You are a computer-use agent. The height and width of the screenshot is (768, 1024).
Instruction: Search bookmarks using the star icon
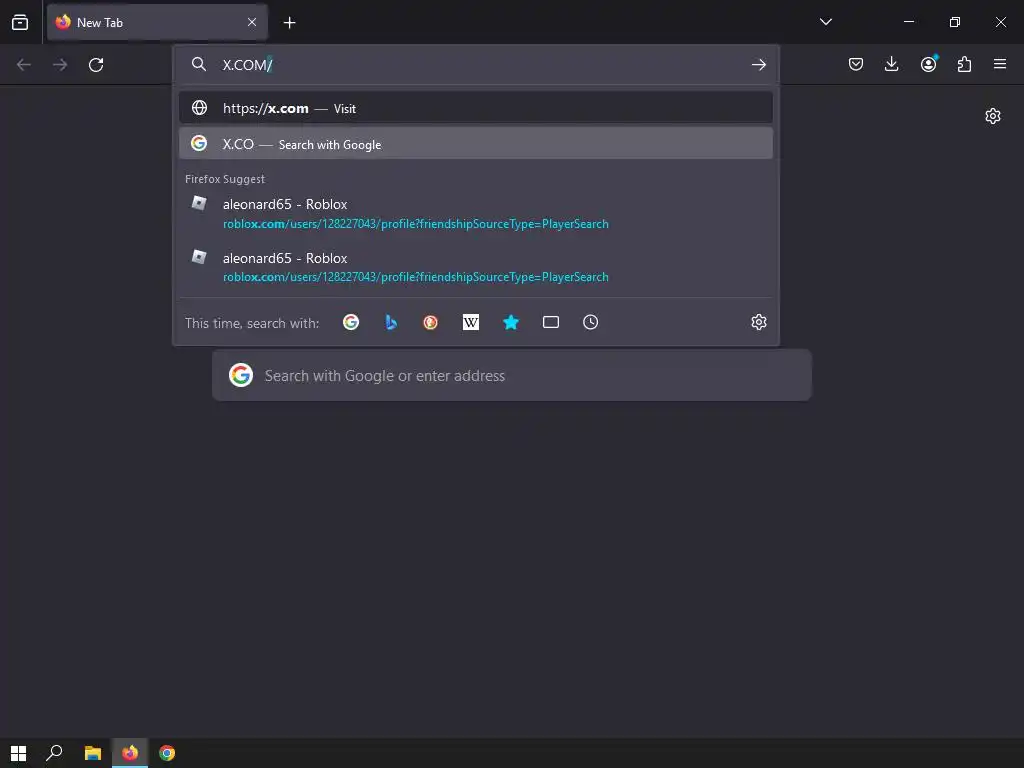click(511, 322)
